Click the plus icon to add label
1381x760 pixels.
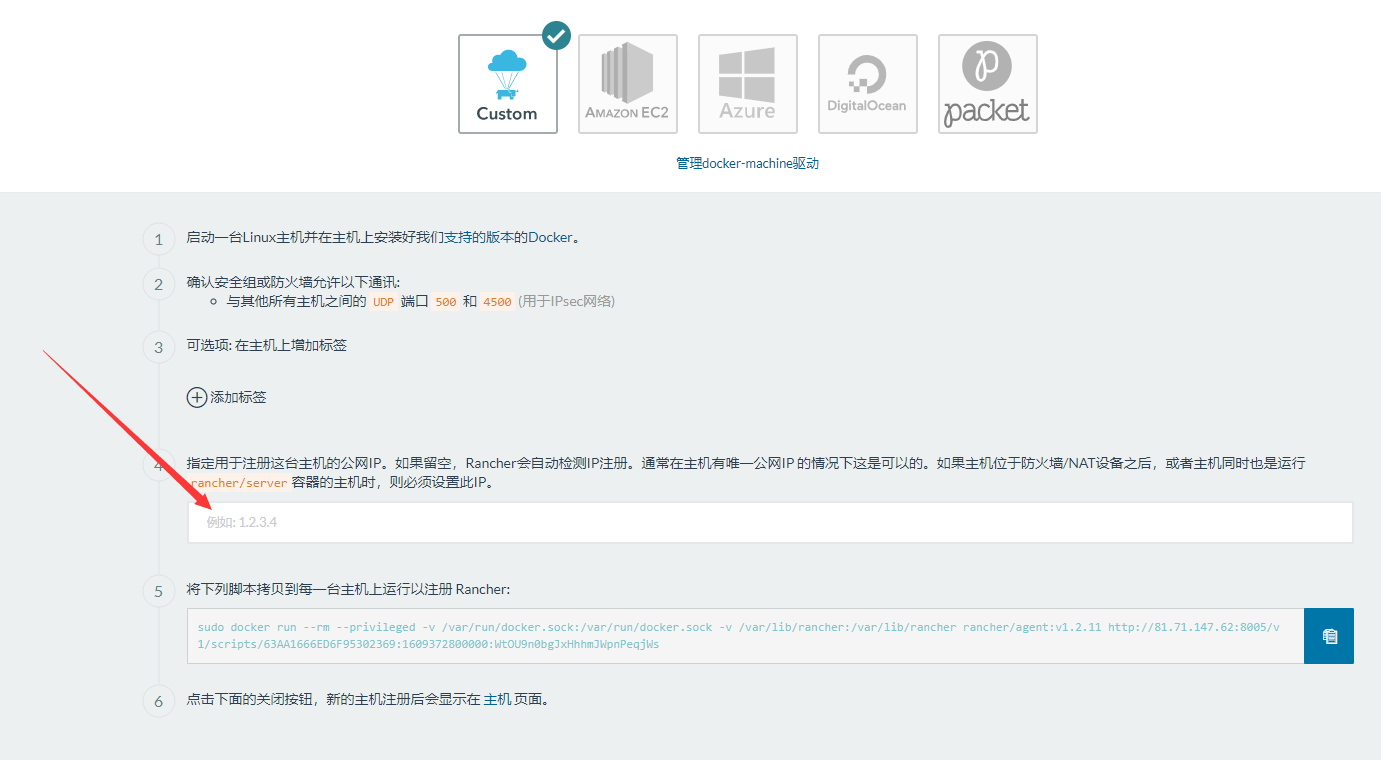coord(197,397)
